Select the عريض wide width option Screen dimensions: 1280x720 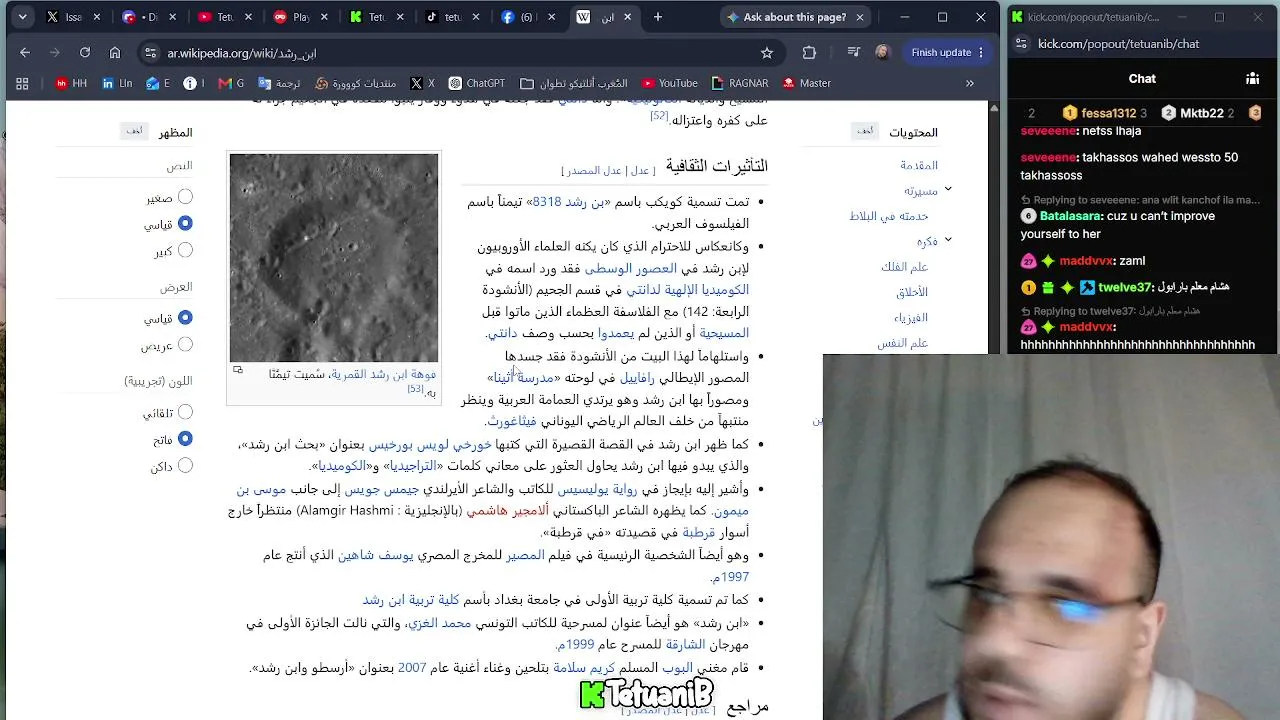pyautogui.click(x=185, y=345)
